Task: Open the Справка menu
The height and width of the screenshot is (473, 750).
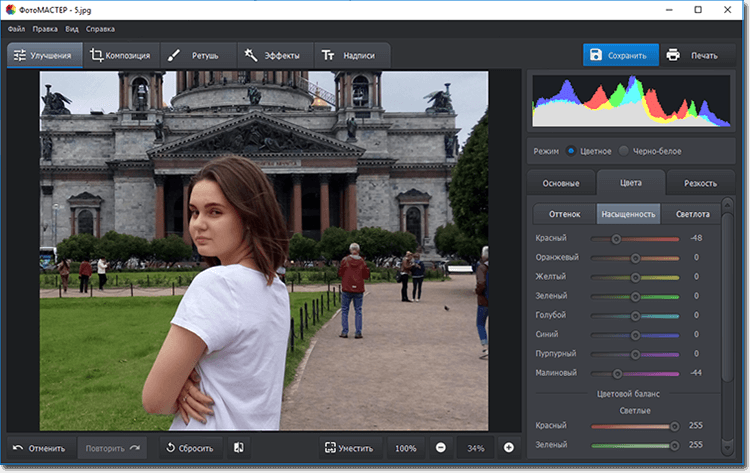Action: (100, 29)
